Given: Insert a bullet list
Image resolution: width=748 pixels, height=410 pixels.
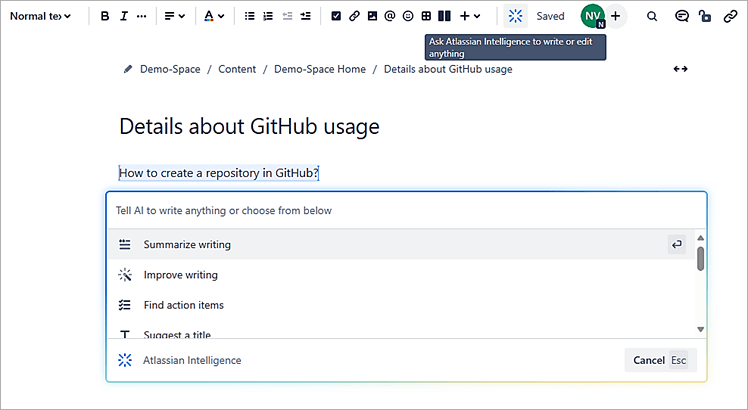Looking at the screenshot, I should (249, 16).
